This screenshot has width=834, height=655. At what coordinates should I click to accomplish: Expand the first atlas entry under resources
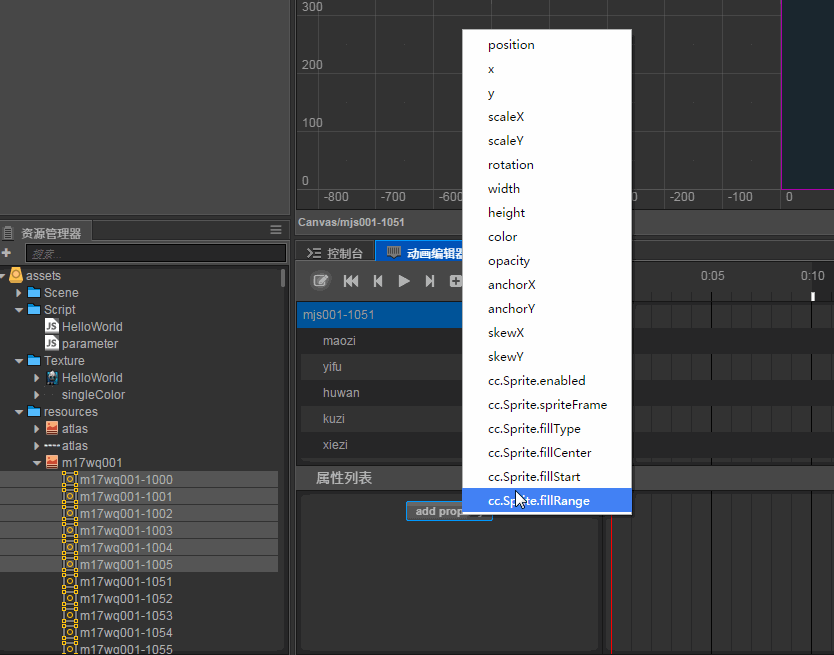coord(36,429)
